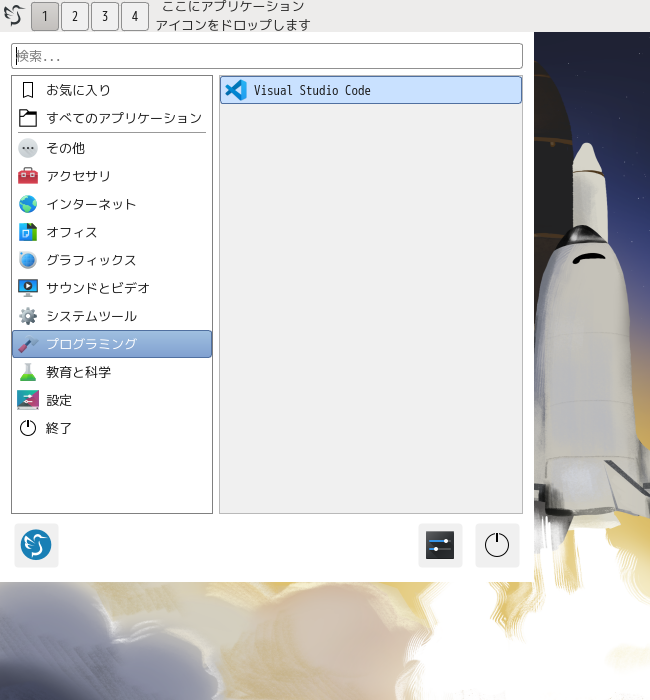Click the power logout button at bottom

[x=497, y=545]
